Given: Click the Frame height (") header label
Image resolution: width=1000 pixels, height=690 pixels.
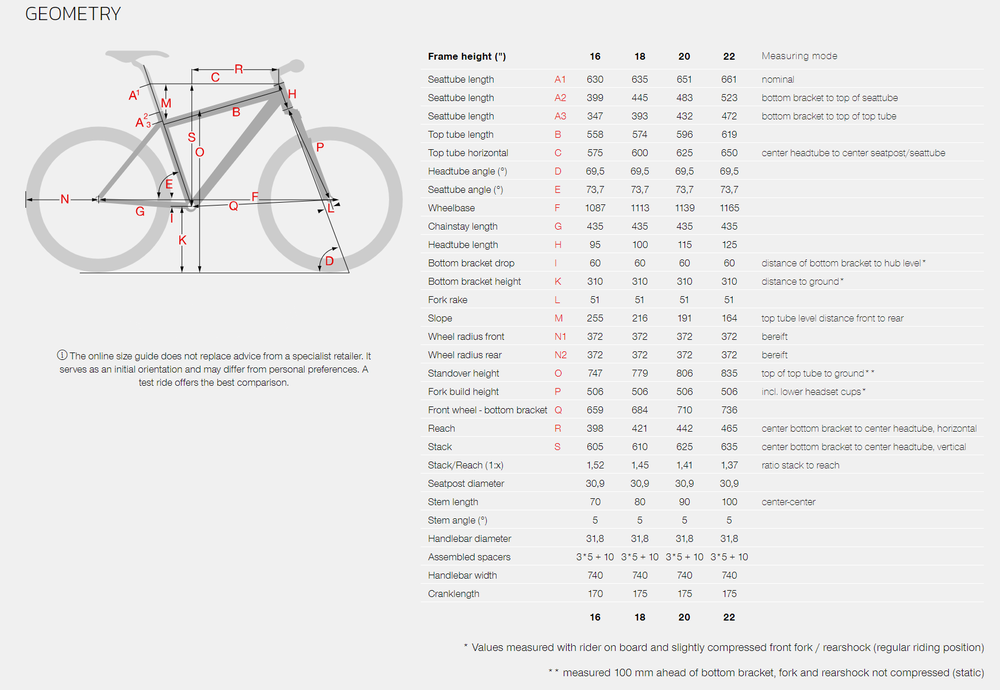Looking at the screenshot, I should 466,56.
